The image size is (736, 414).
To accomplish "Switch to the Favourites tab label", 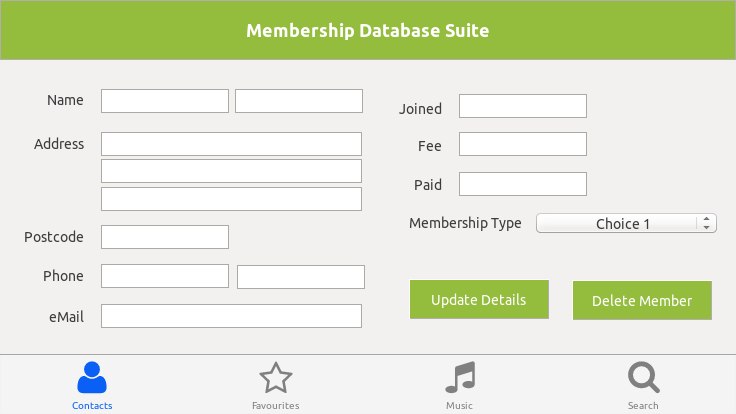I will click(x=275, y=405).
